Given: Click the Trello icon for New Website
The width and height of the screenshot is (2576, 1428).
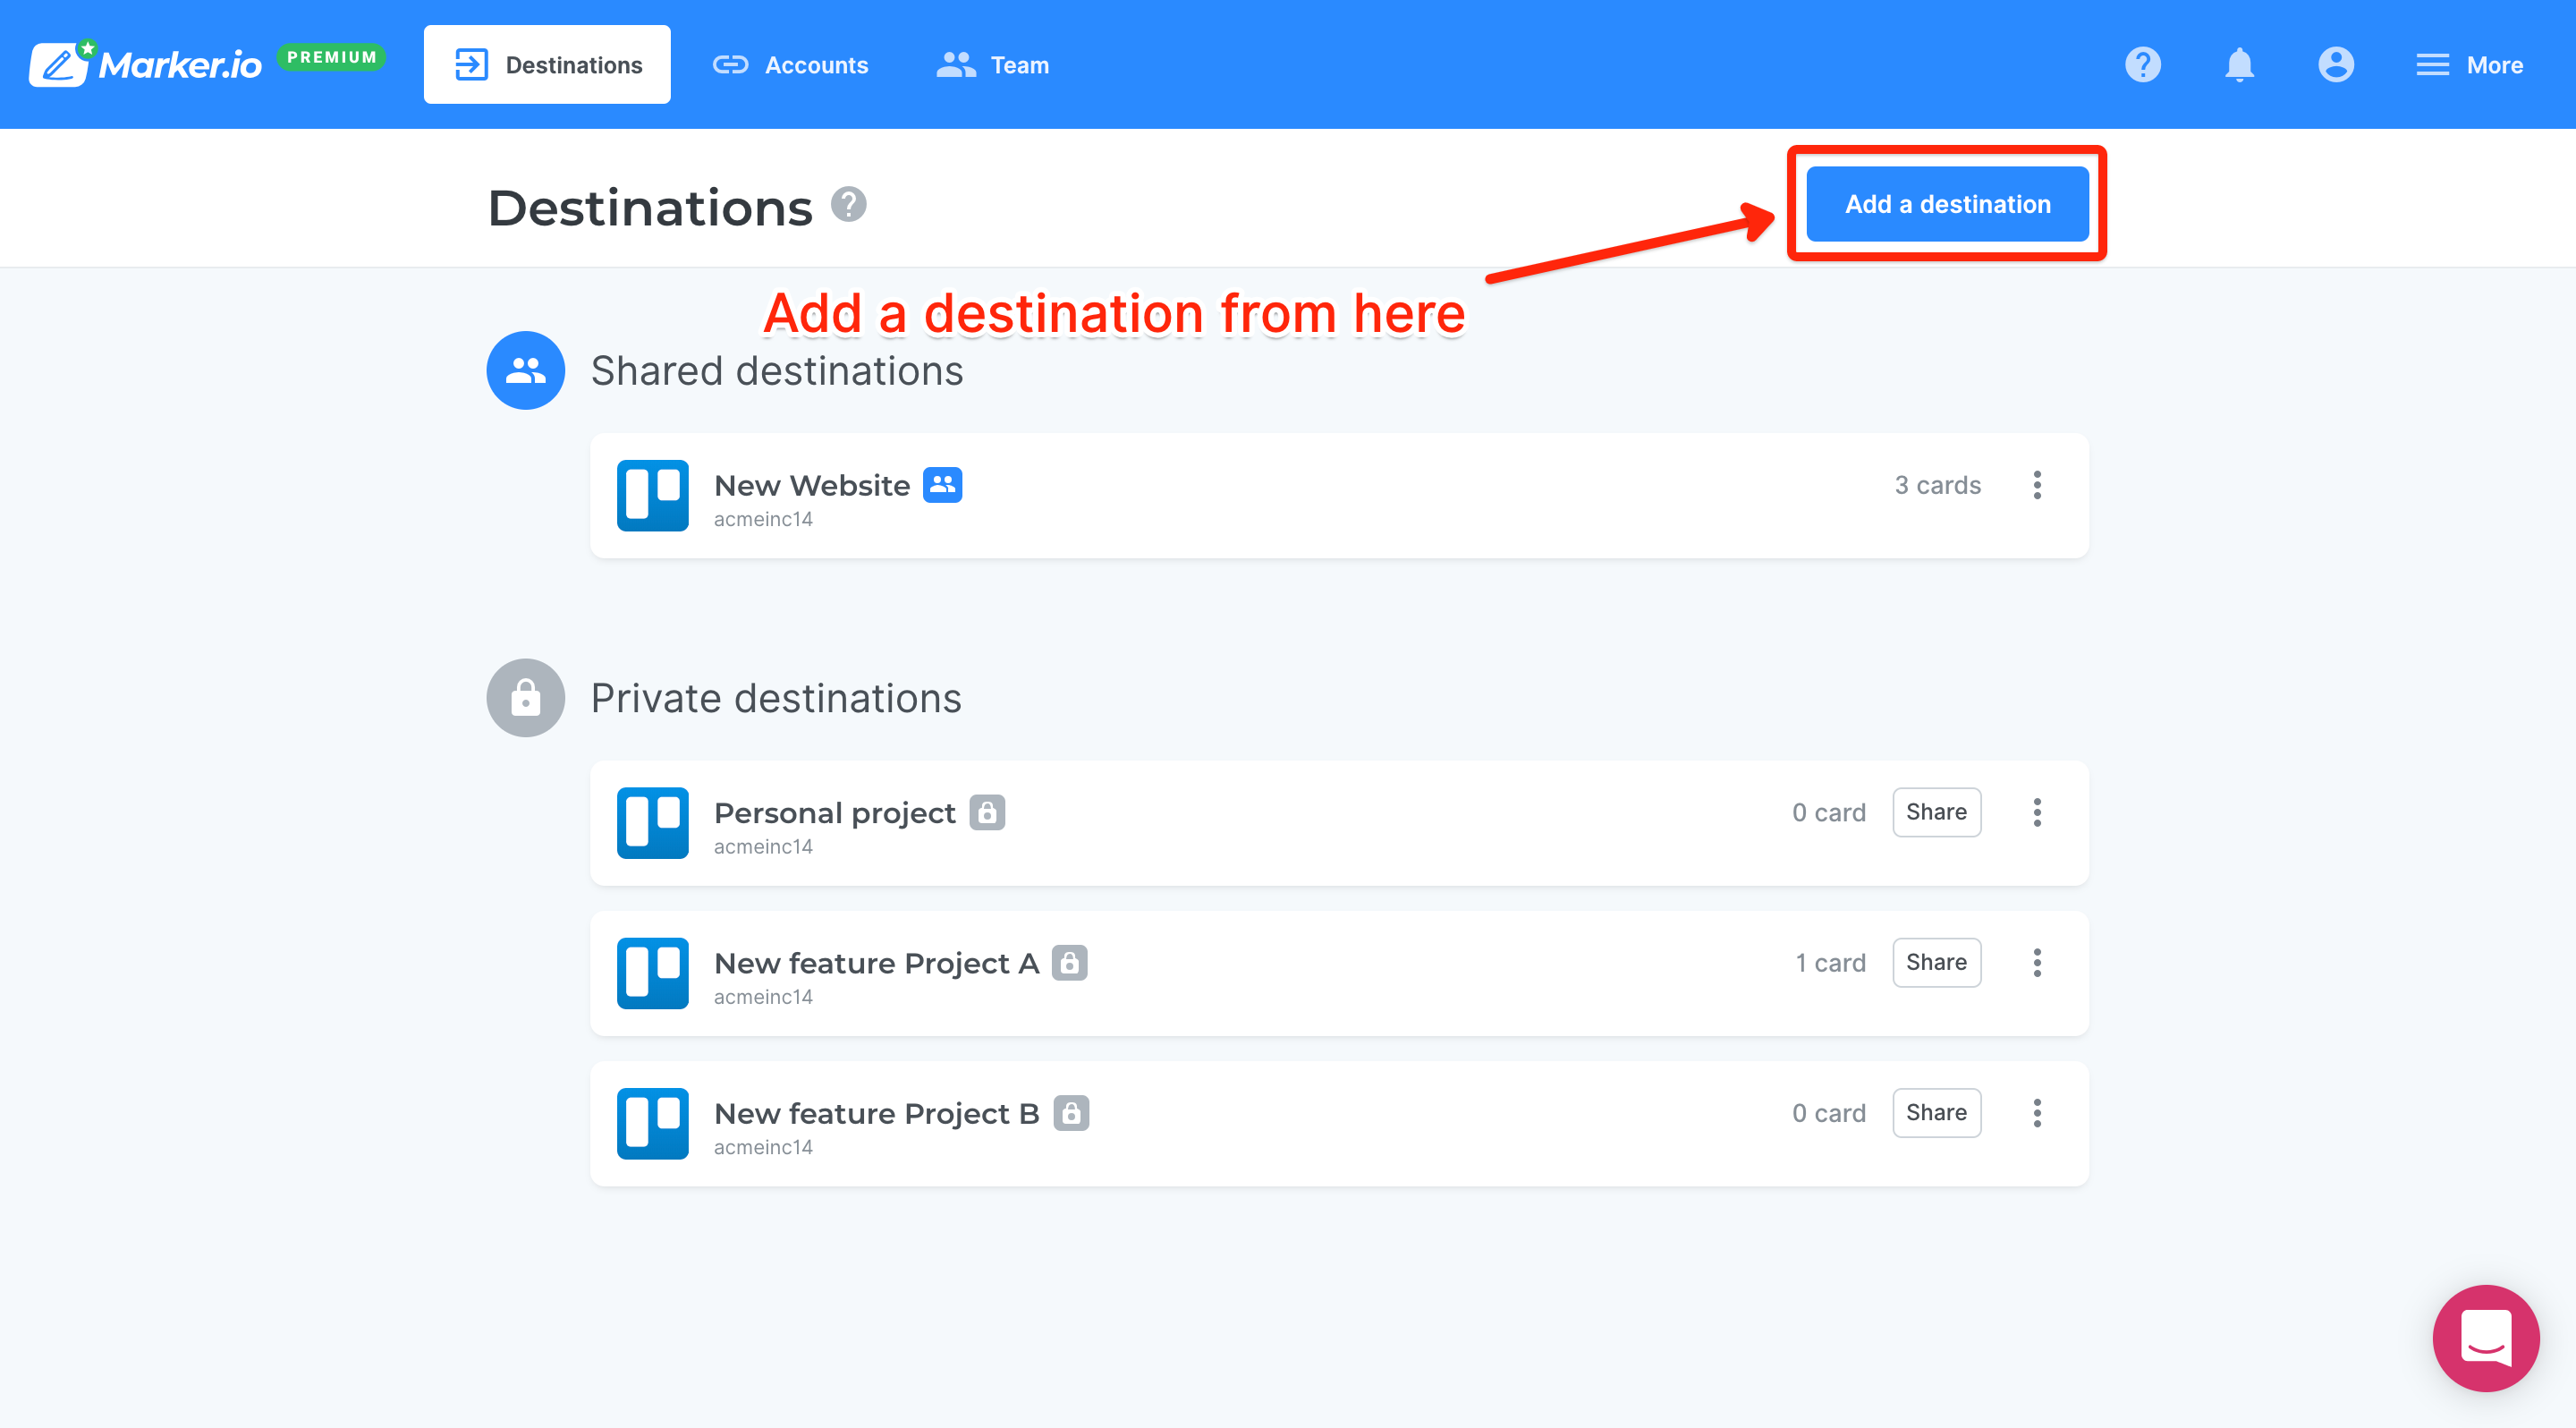Looking at the screenshot, I should [652, 495].
